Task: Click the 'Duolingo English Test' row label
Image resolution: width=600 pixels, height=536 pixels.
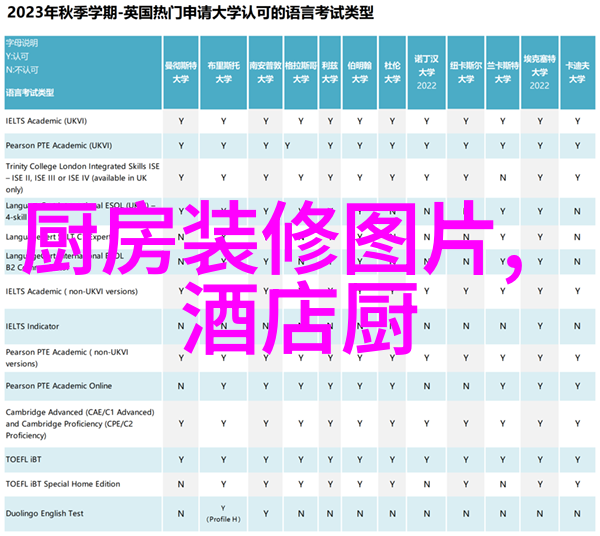Action: click(x=44, y=513)
